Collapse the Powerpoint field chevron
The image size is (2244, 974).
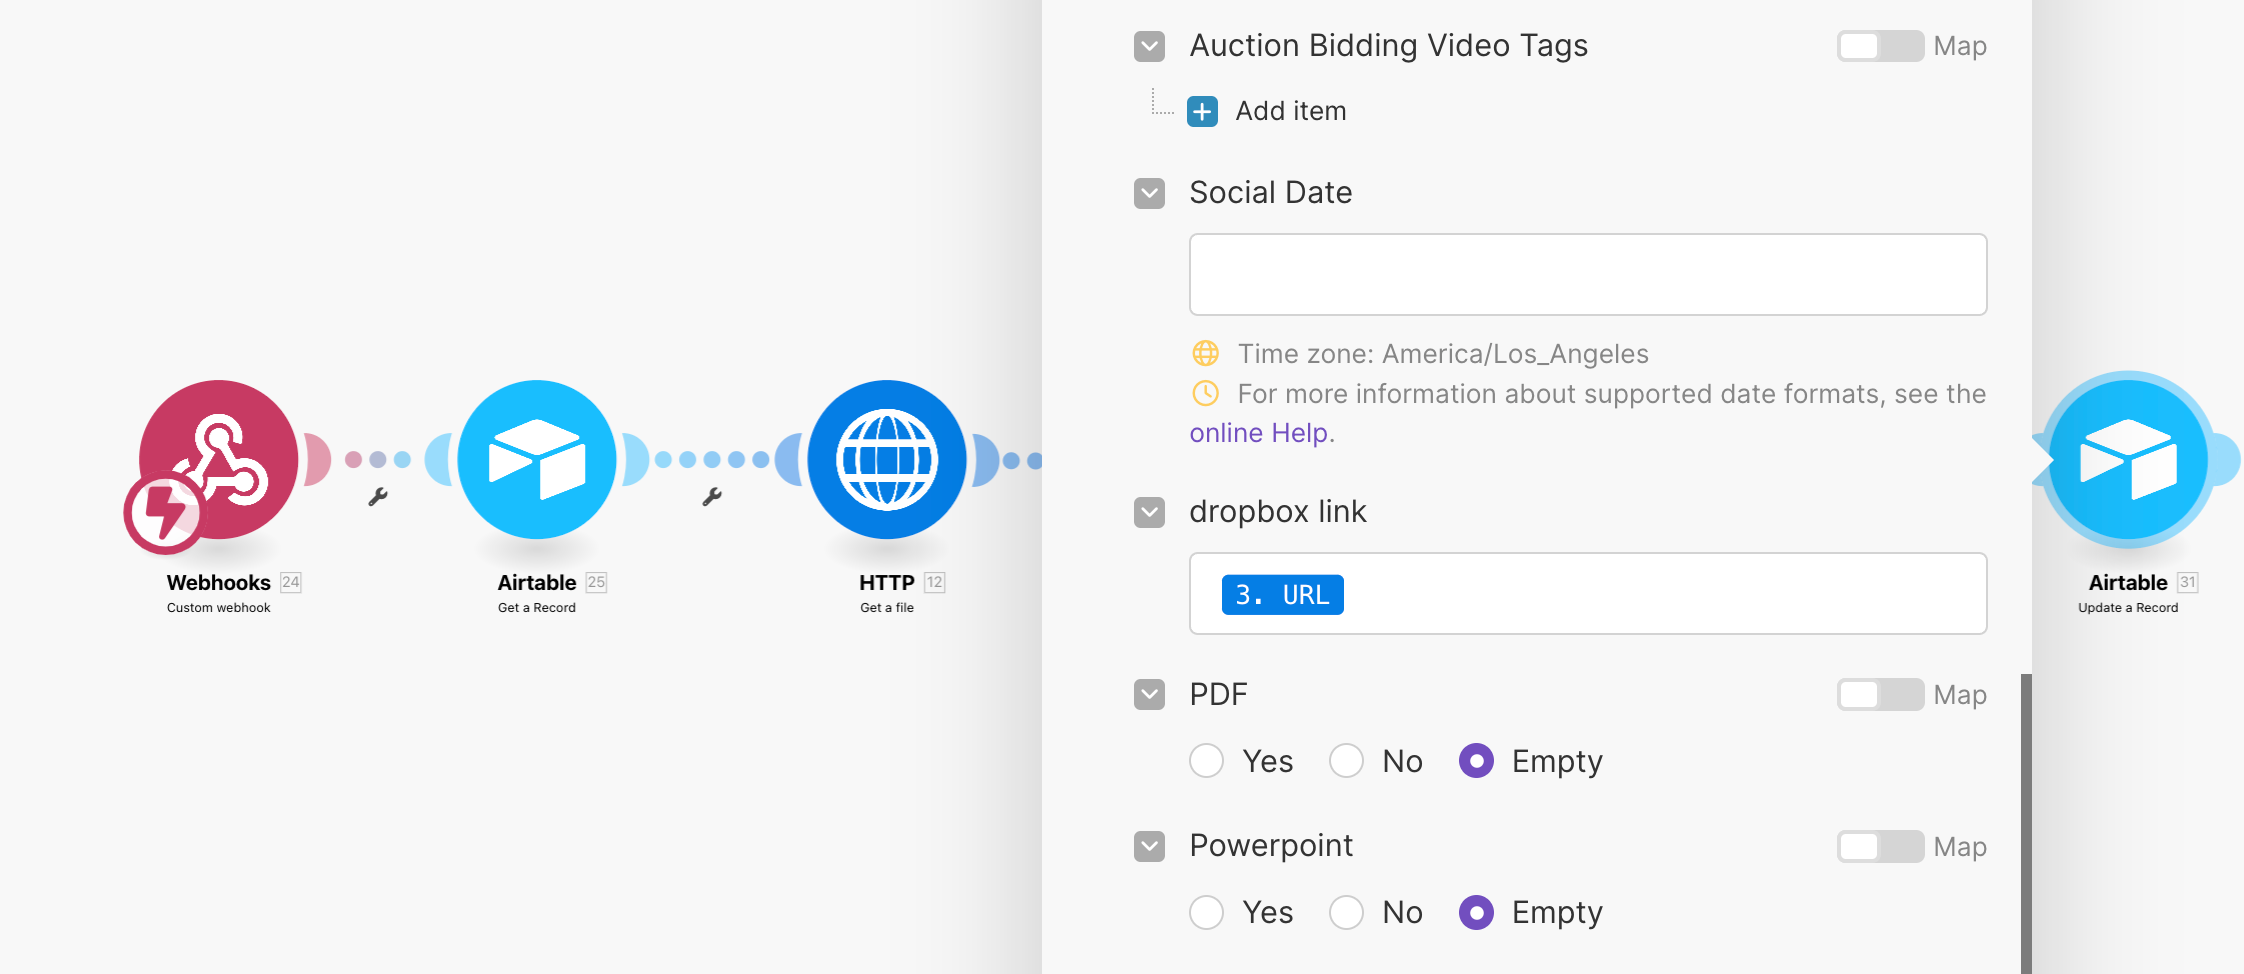pos(1150,846)
